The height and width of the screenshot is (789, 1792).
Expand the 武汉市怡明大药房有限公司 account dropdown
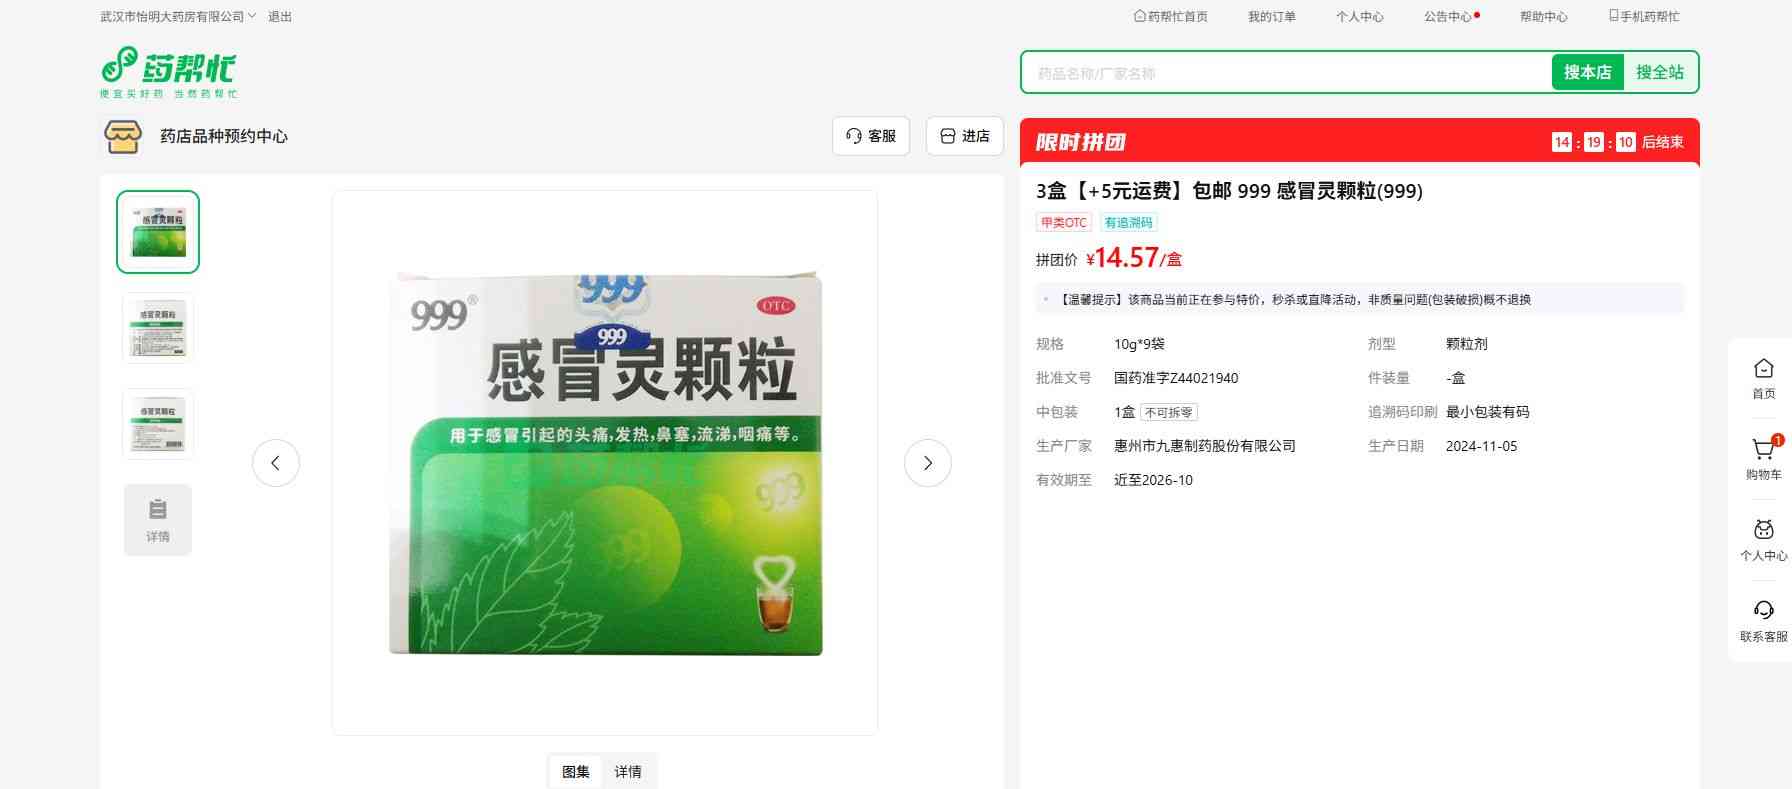tap(178, 16)
